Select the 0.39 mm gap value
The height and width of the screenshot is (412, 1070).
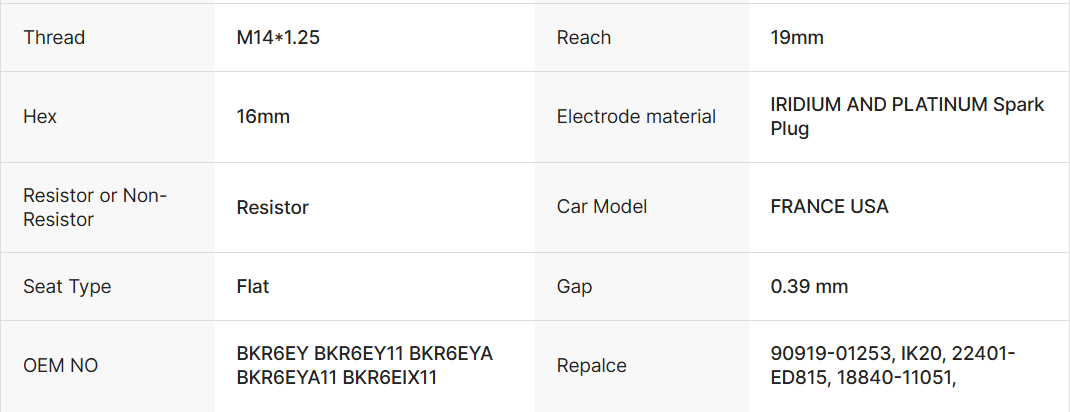pyautogui.click(x=809, y=287)
